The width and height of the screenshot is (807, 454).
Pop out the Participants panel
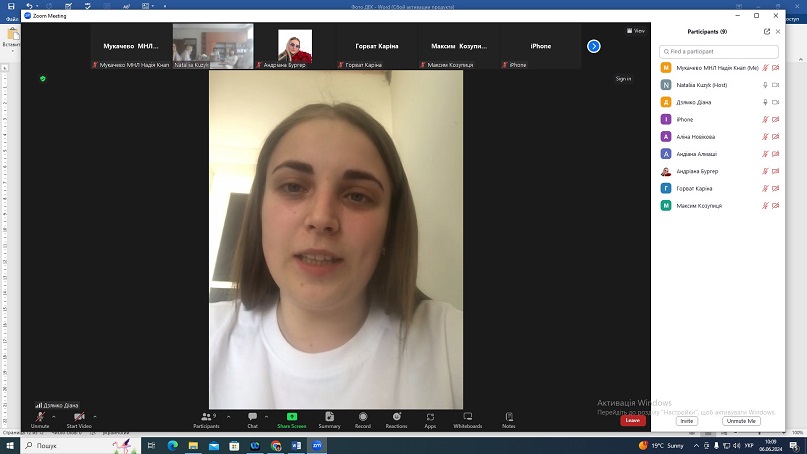point(767,31)
